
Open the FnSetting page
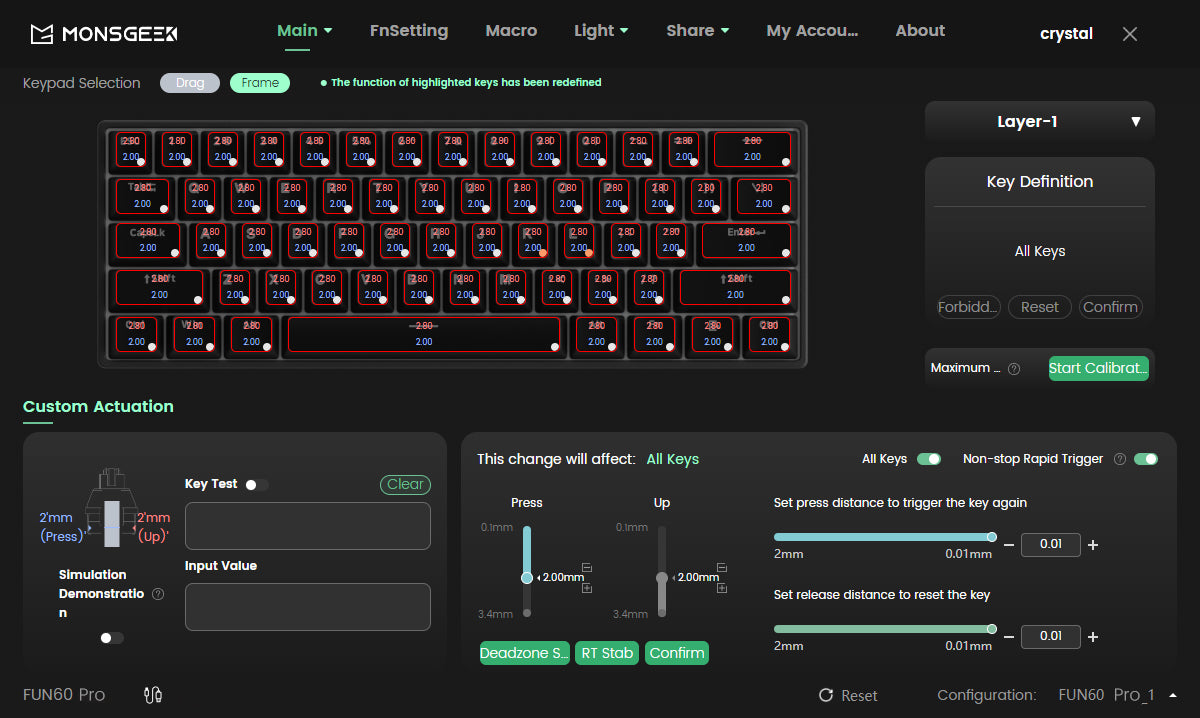point(409,30)
